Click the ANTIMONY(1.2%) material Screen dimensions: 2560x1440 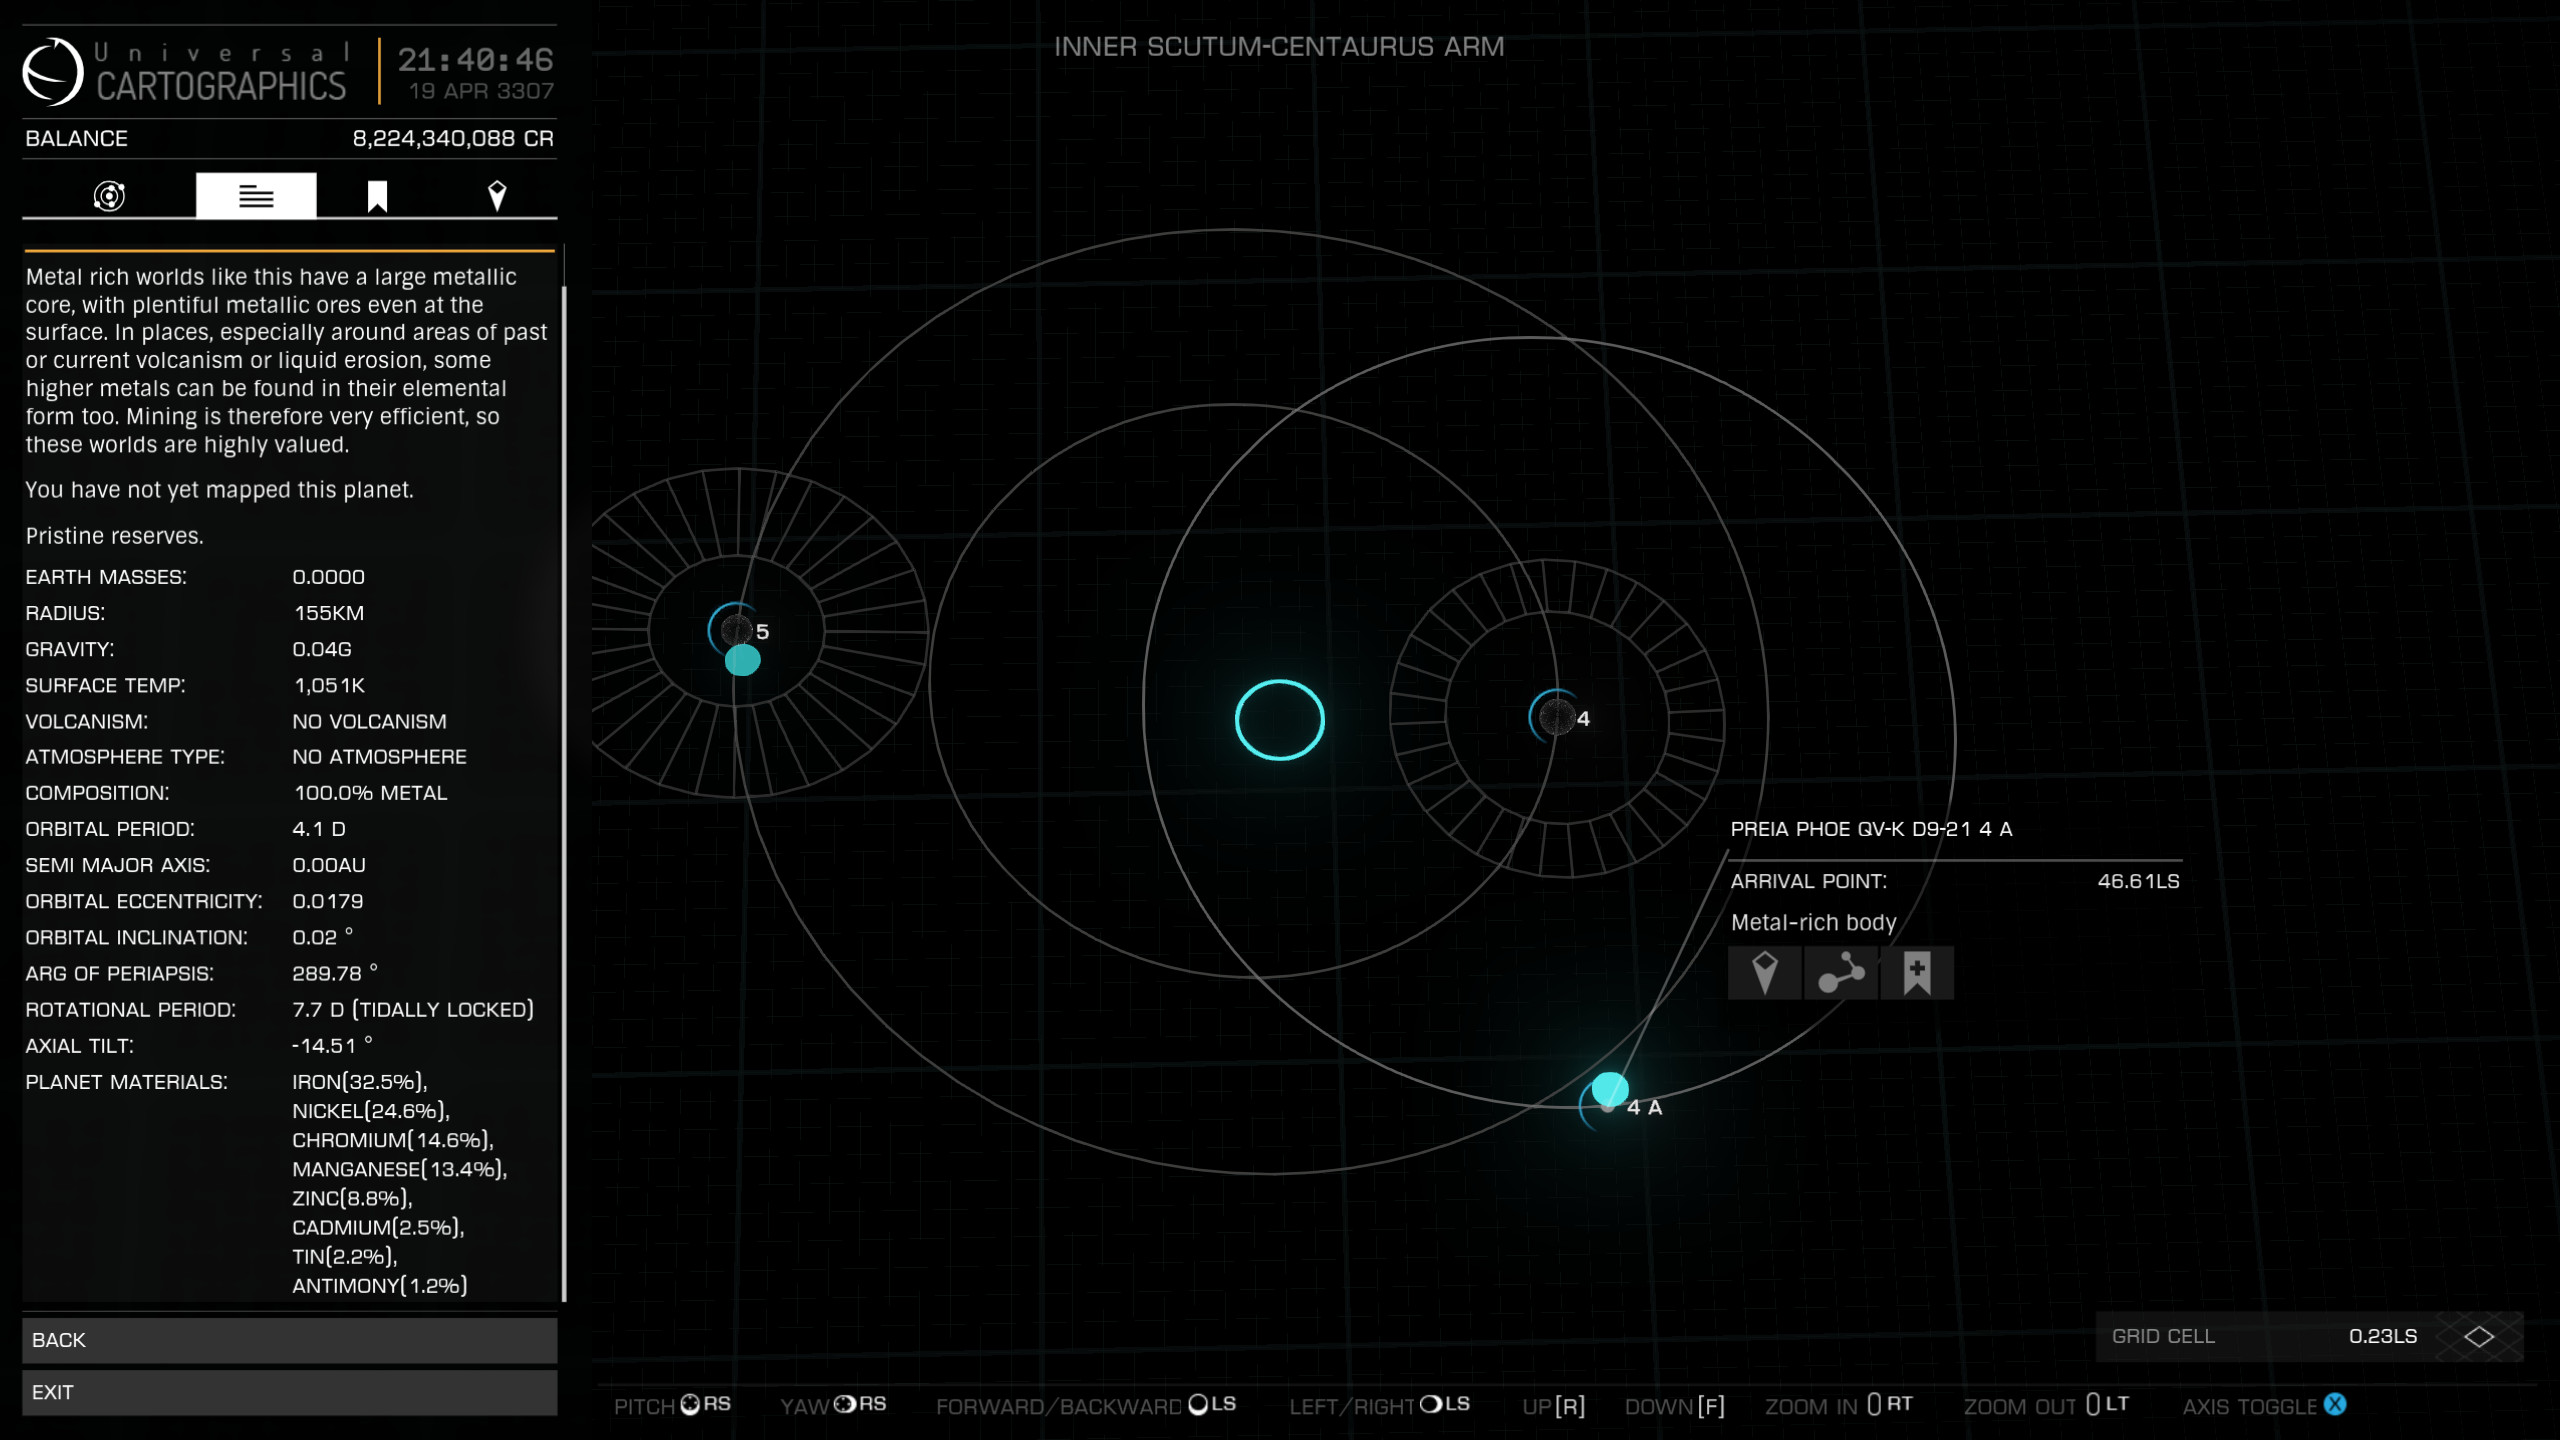coord(380,1285)
